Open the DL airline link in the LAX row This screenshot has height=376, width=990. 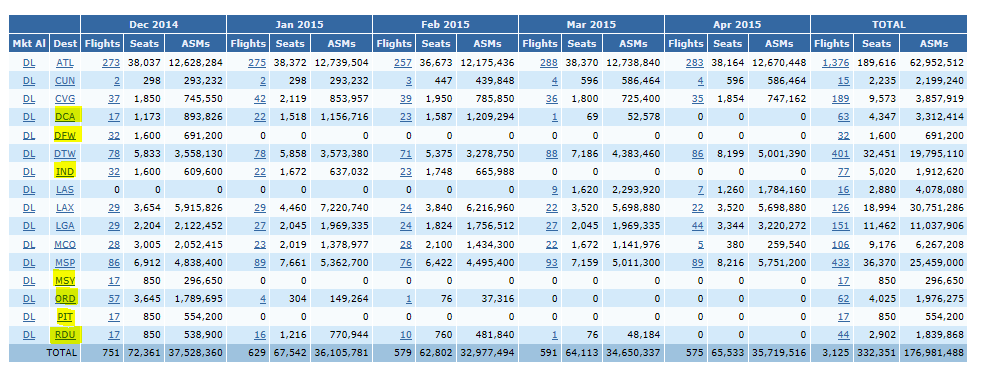[x=29, y=208]
